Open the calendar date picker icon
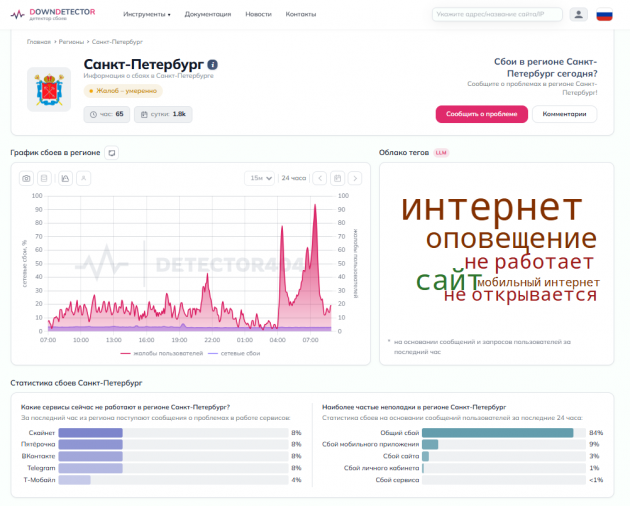This screenshot has width=630, height=506. tap(338, 178)
